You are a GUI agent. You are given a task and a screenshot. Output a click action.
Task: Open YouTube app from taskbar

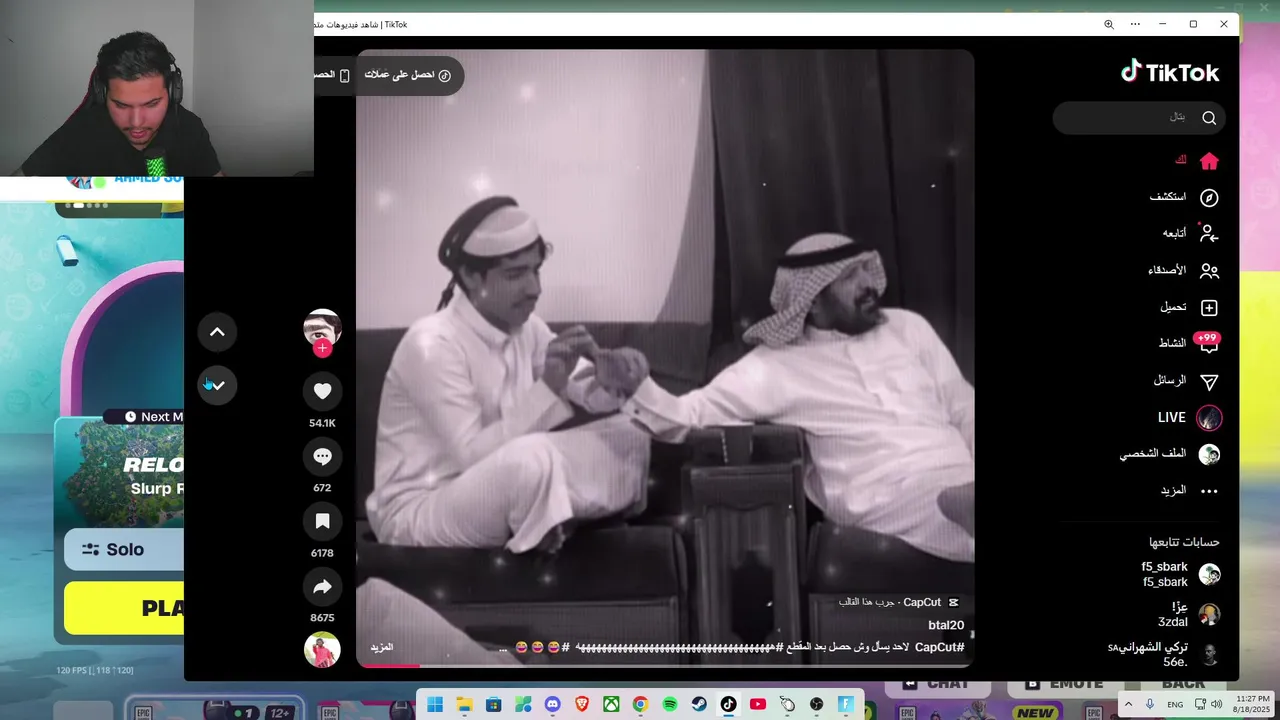click(758, 704)
